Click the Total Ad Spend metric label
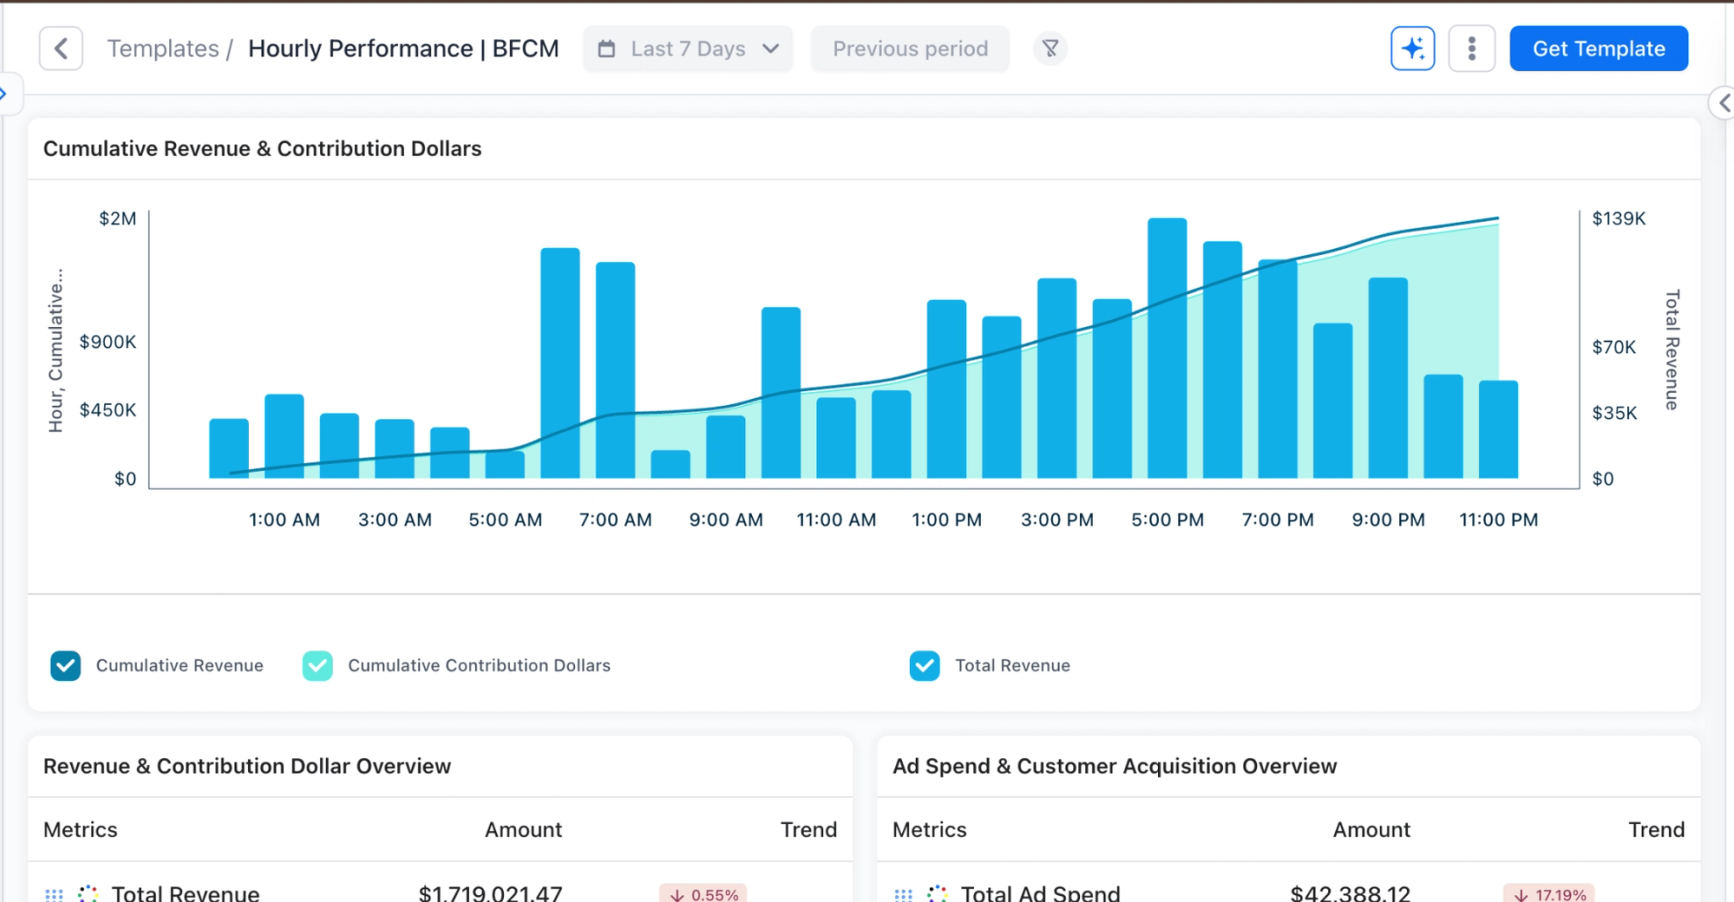 [1040, 893]
